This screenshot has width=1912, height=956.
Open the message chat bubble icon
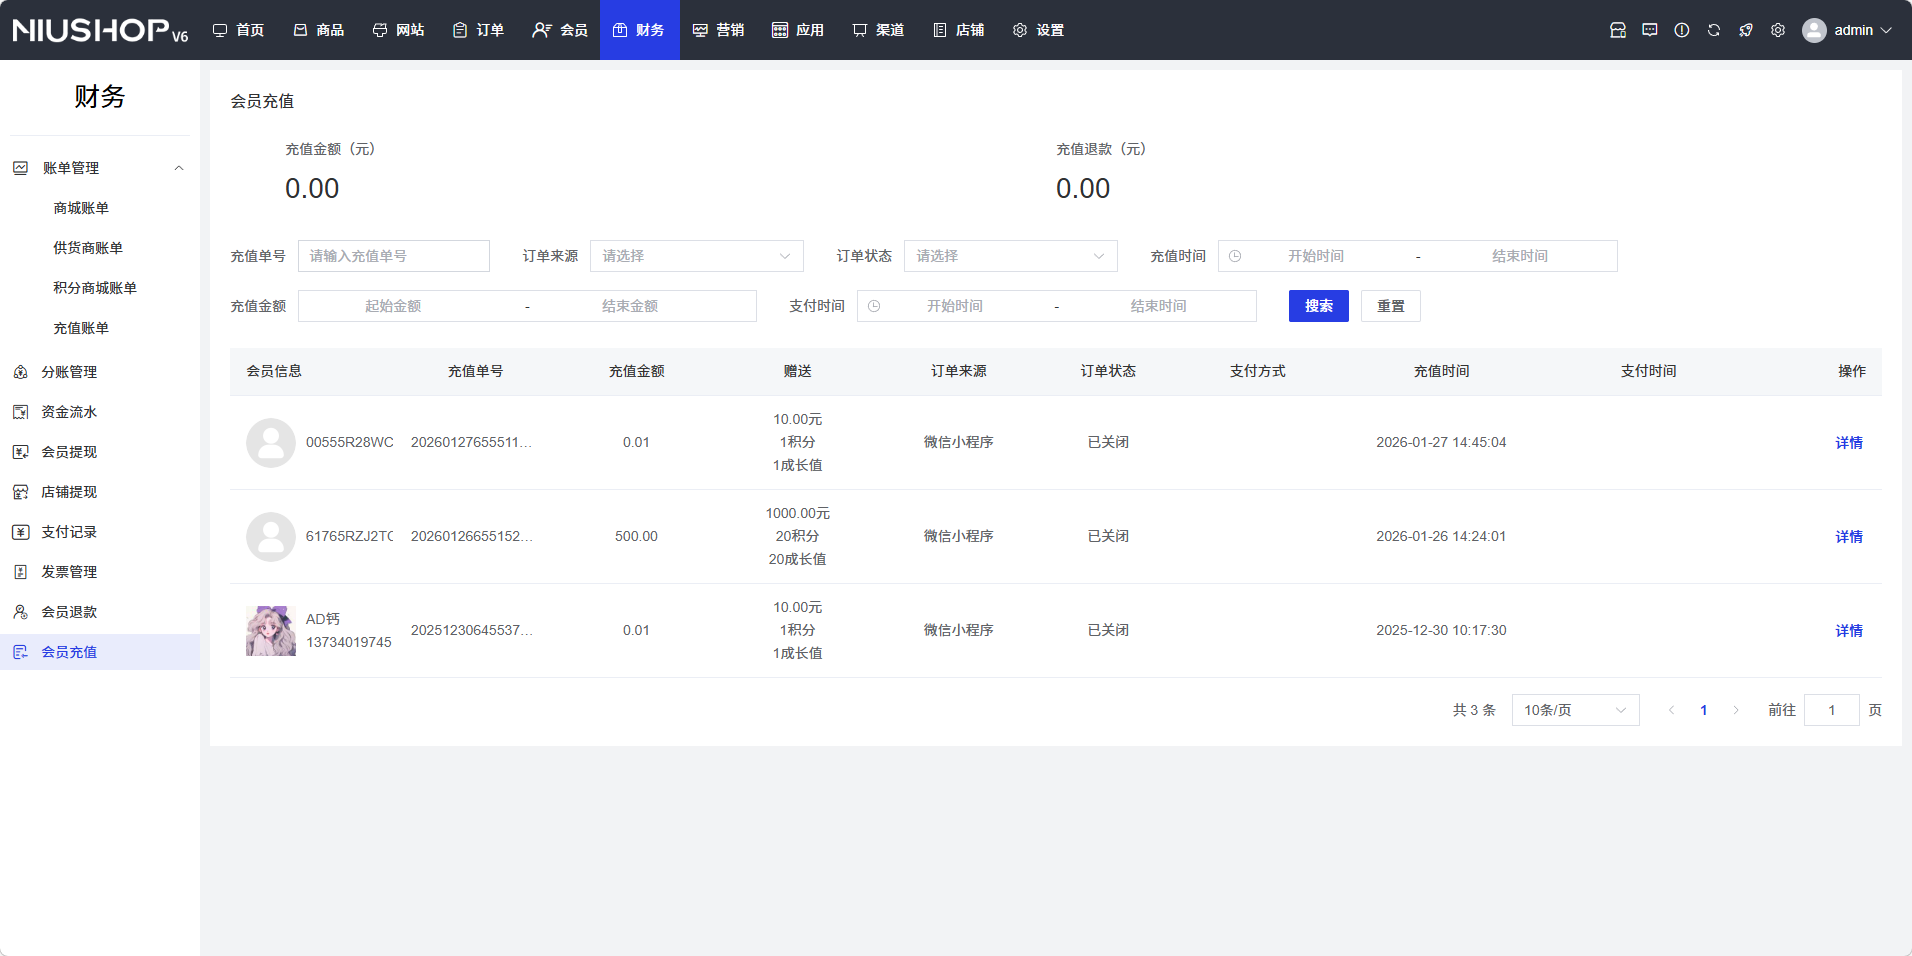1649,30
